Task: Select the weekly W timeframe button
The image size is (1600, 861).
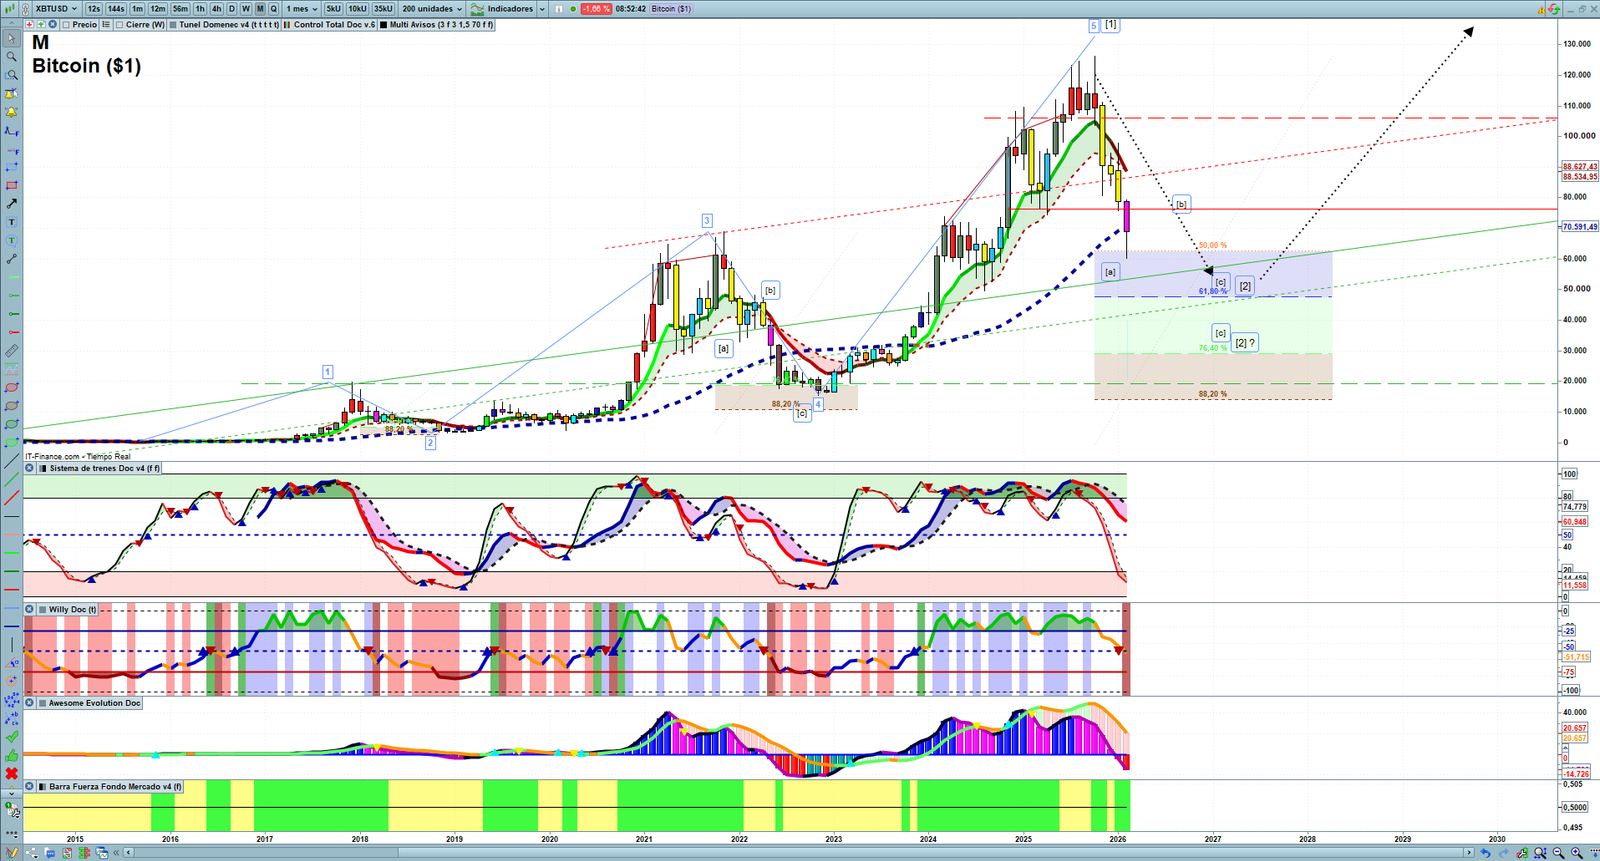Action: pos(246,9)
